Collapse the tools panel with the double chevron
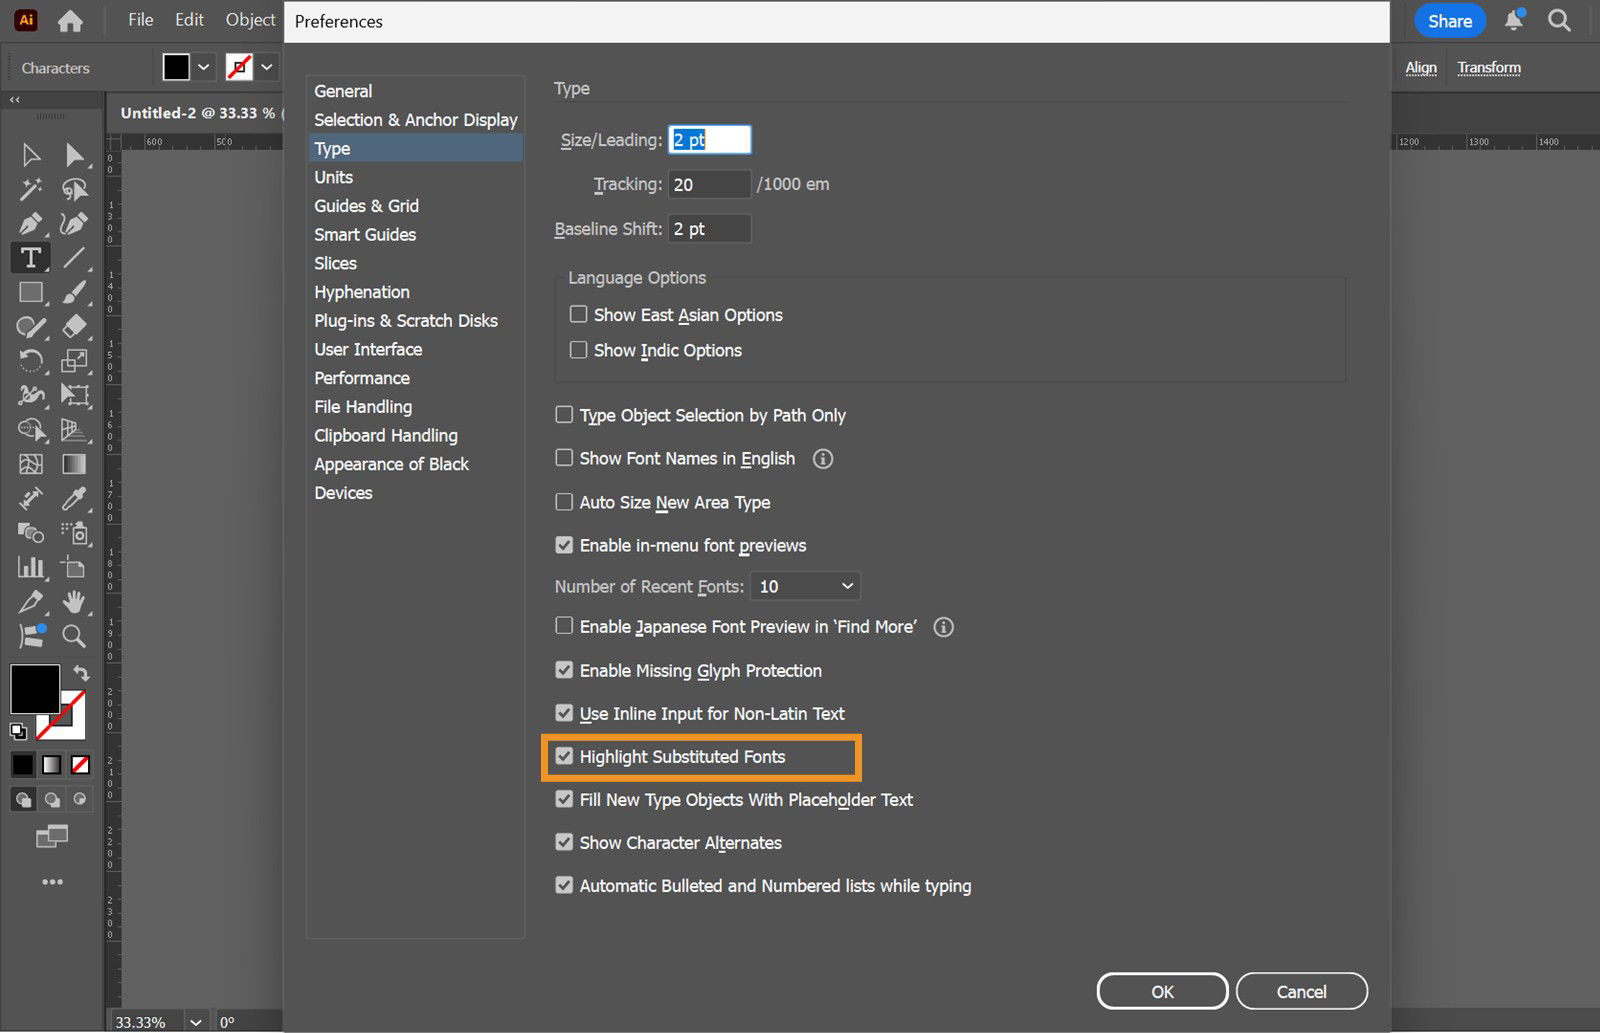The height and width of the screenshot is (1033, 1600). (14, 99)
